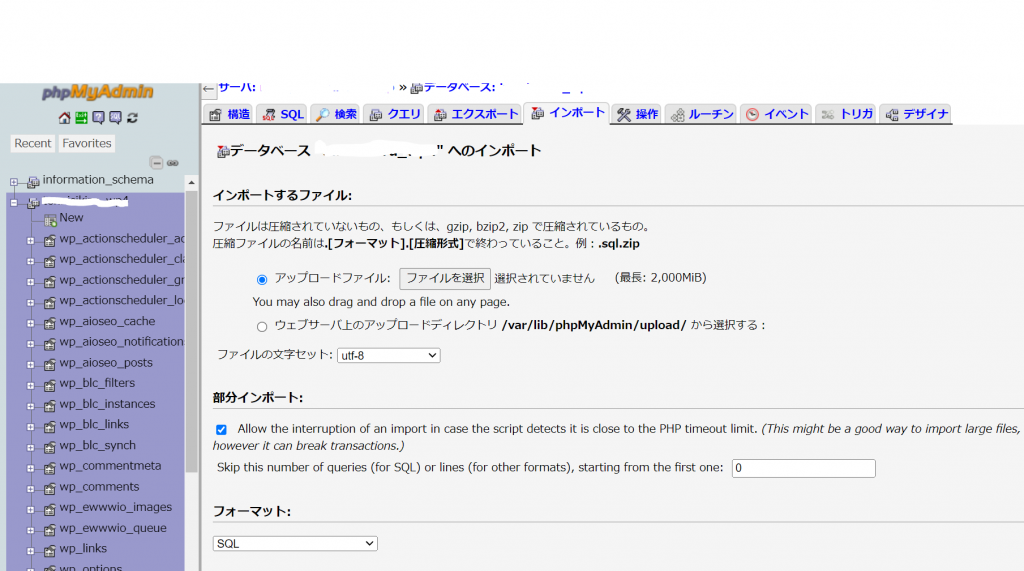
Task: Expand the wp_ewwwio_images table node
Action: pyautogui.click(x=30, y=510)
